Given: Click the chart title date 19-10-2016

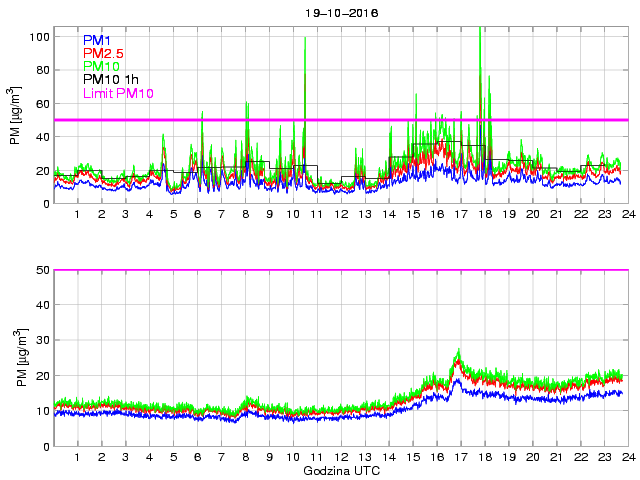Looking at the screenshot, I should point(341,13).
